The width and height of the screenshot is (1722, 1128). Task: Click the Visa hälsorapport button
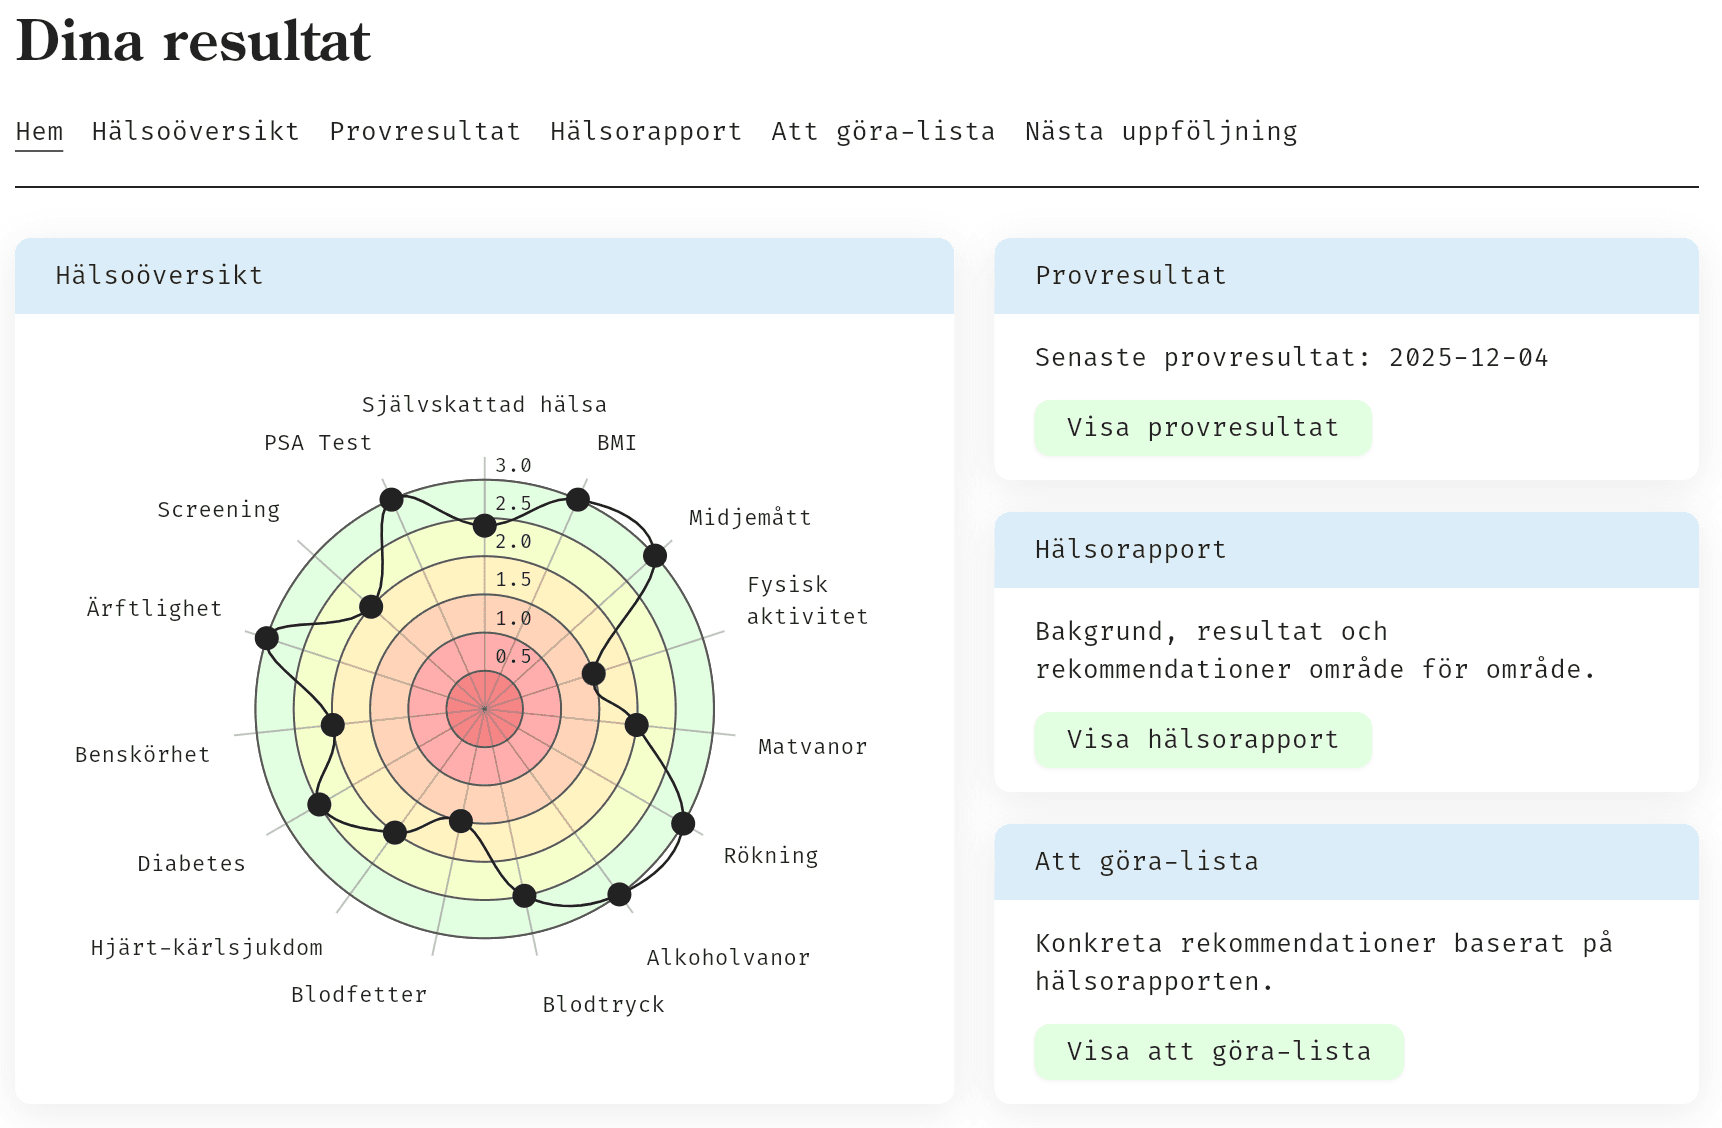coord(1202,740)
